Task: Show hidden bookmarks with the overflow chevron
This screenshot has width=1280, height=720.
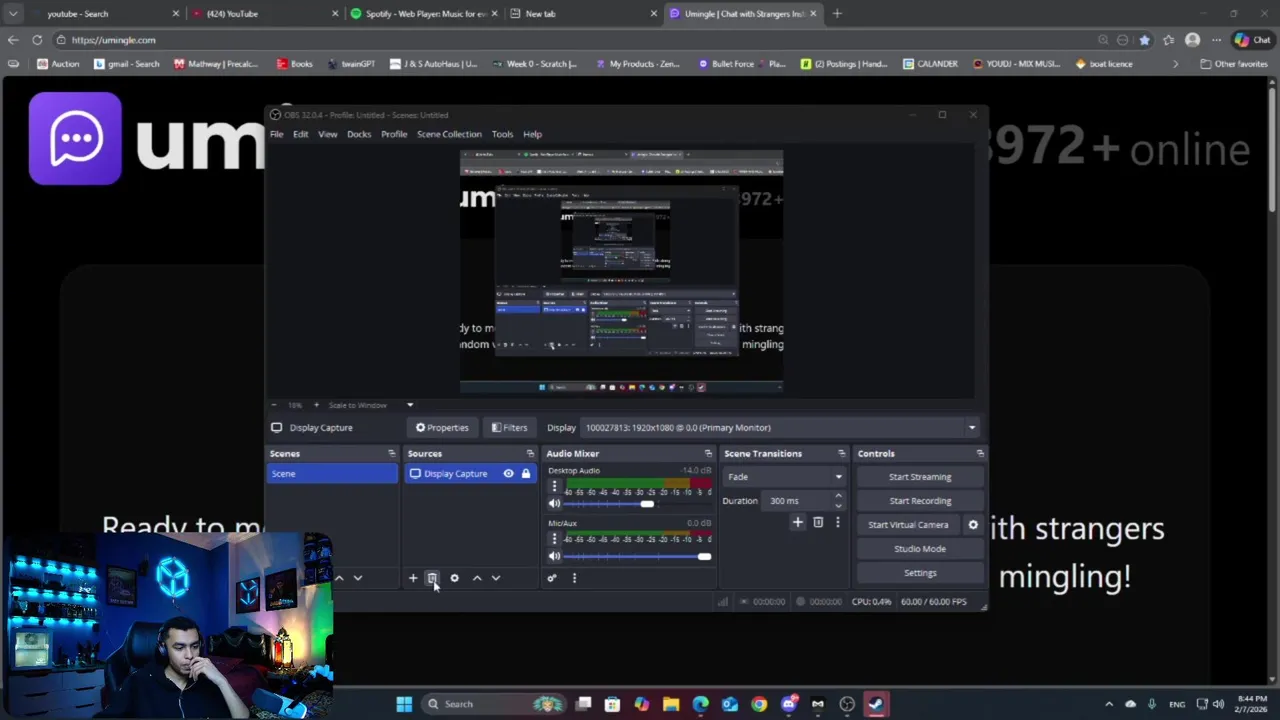Action: click(x=1175, y=64)
